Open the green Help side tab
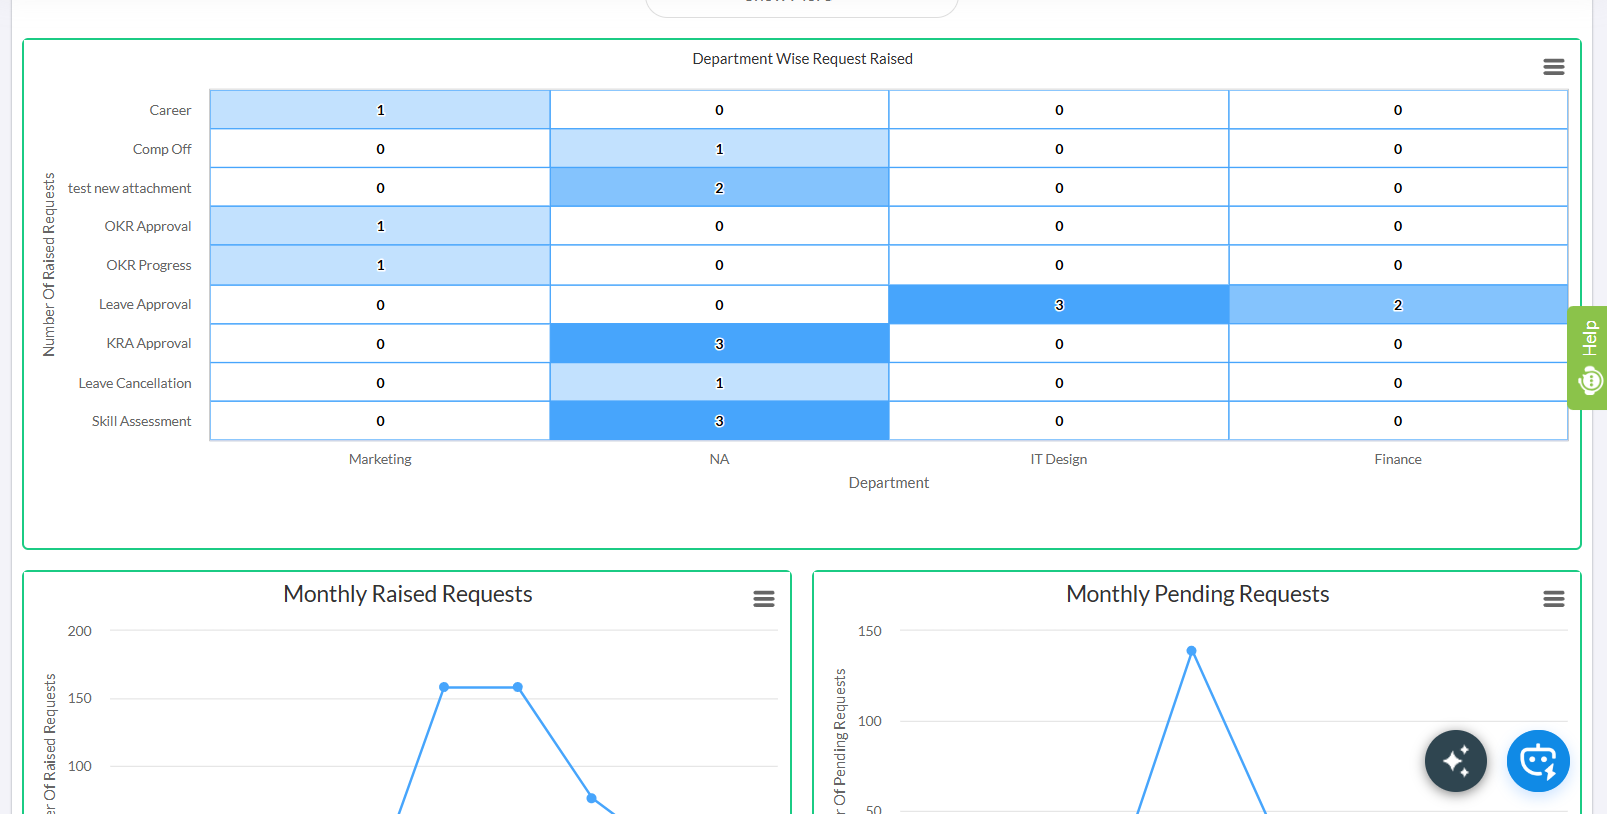This screenshot has width=1607, height=814. pos(1588,358)
